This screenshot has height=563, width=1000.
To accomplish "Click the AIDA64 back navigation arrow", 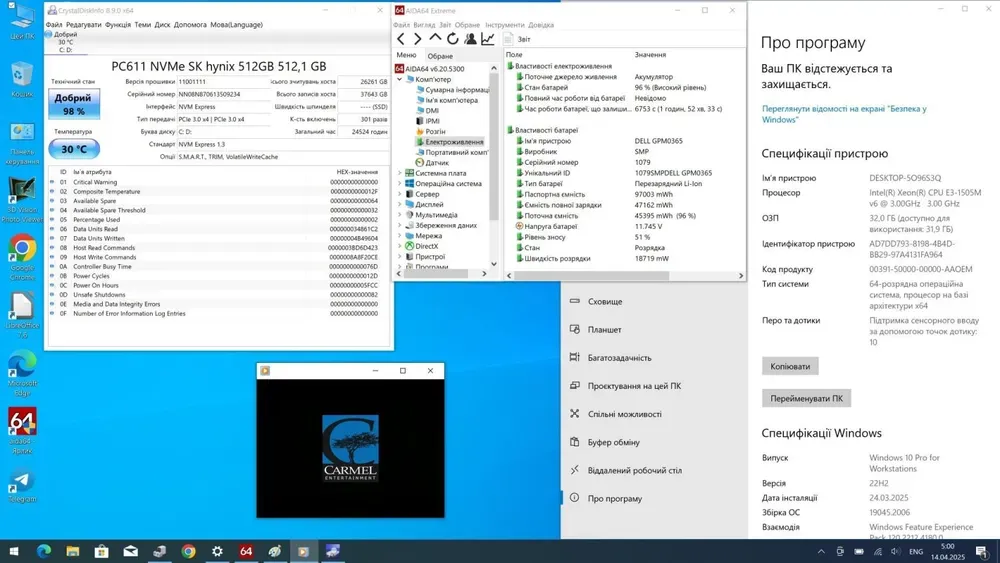I will pos(402,39).
